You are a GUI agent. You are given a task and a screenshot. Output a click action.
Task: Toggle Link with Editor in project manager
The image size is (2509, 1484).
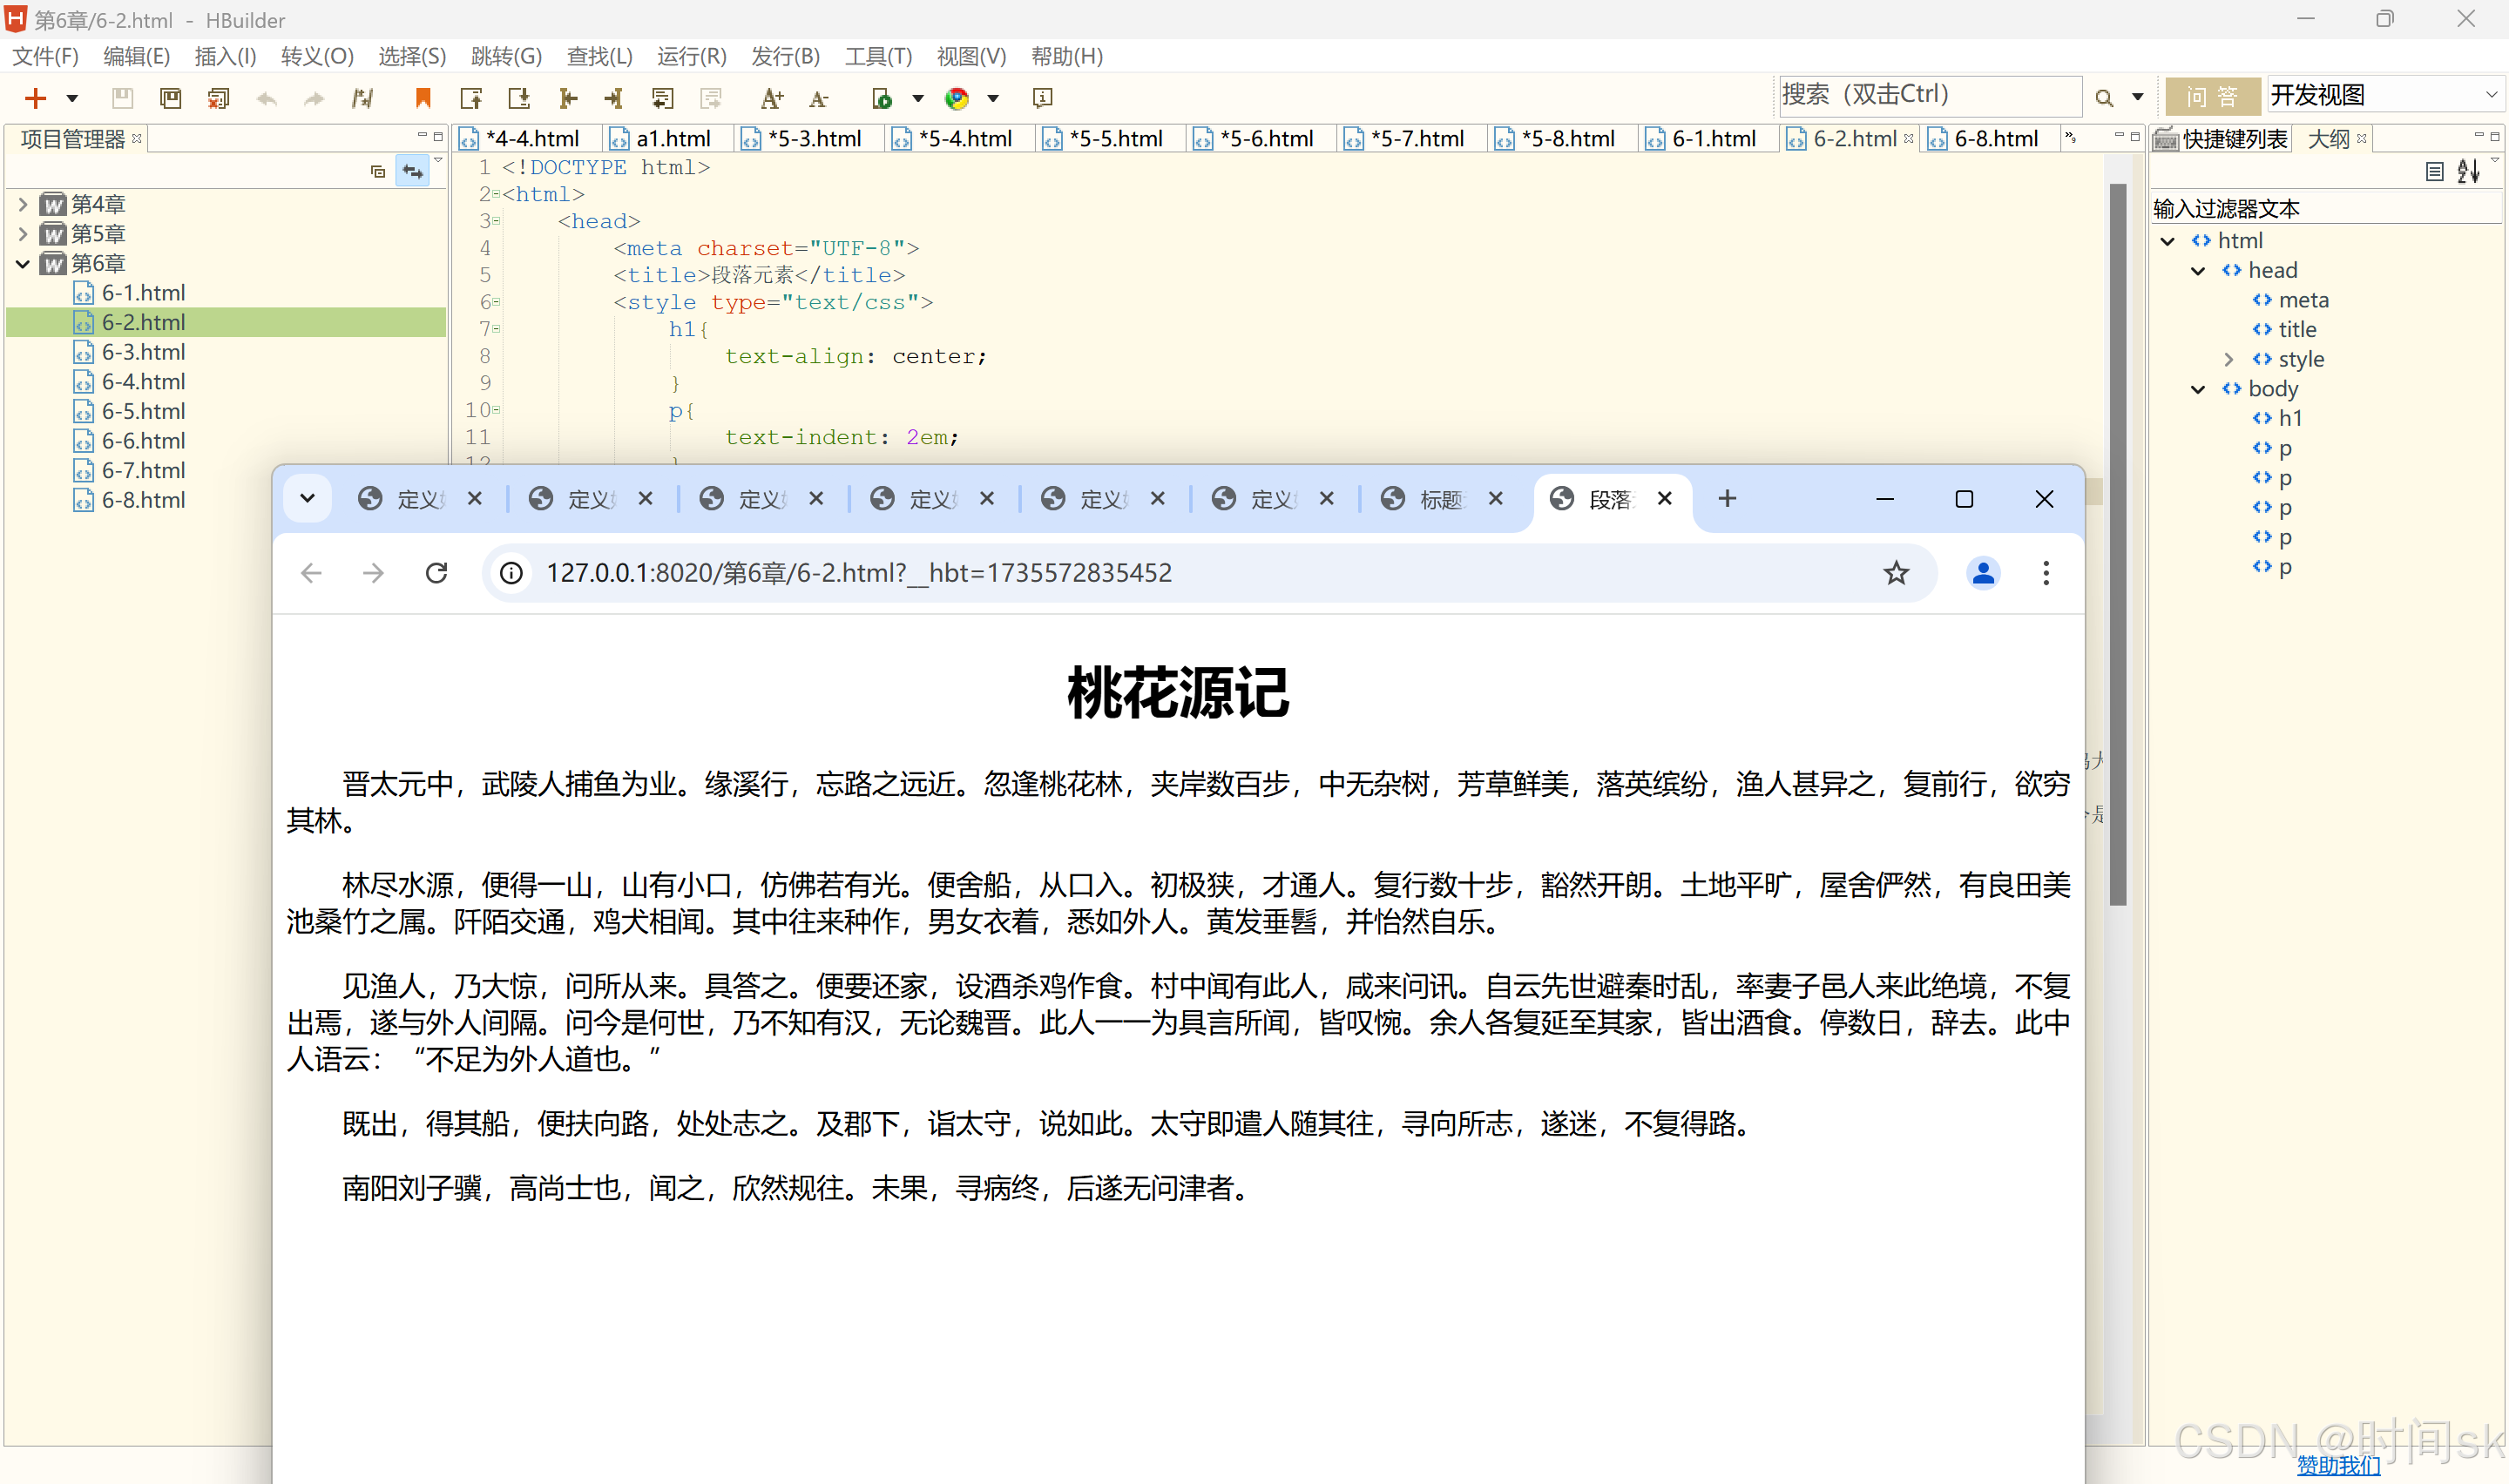coord(412,172)
